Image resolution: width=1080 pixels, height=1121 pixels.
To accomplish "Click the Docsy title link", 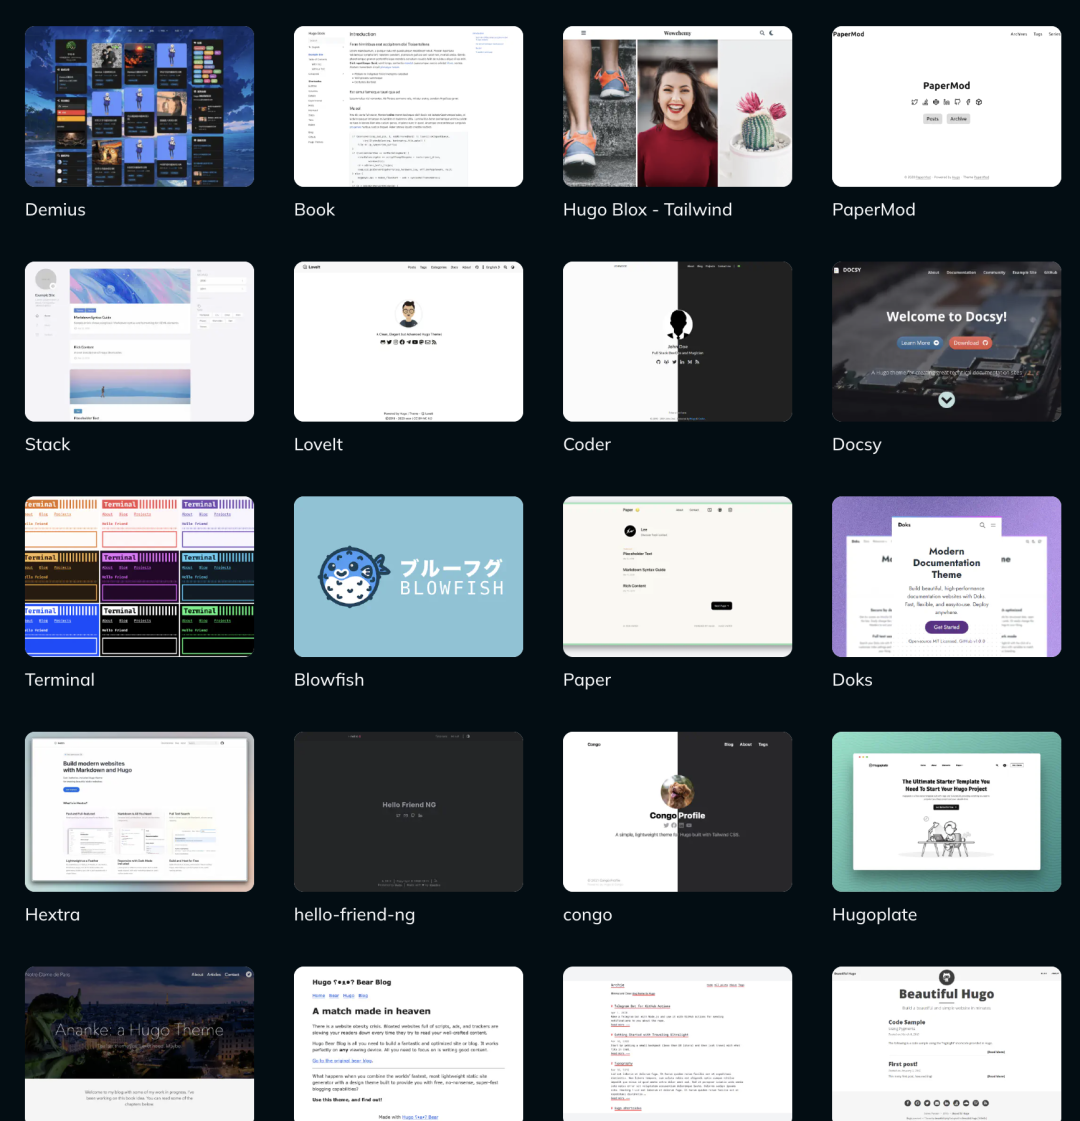I will (x=856, y=445).
